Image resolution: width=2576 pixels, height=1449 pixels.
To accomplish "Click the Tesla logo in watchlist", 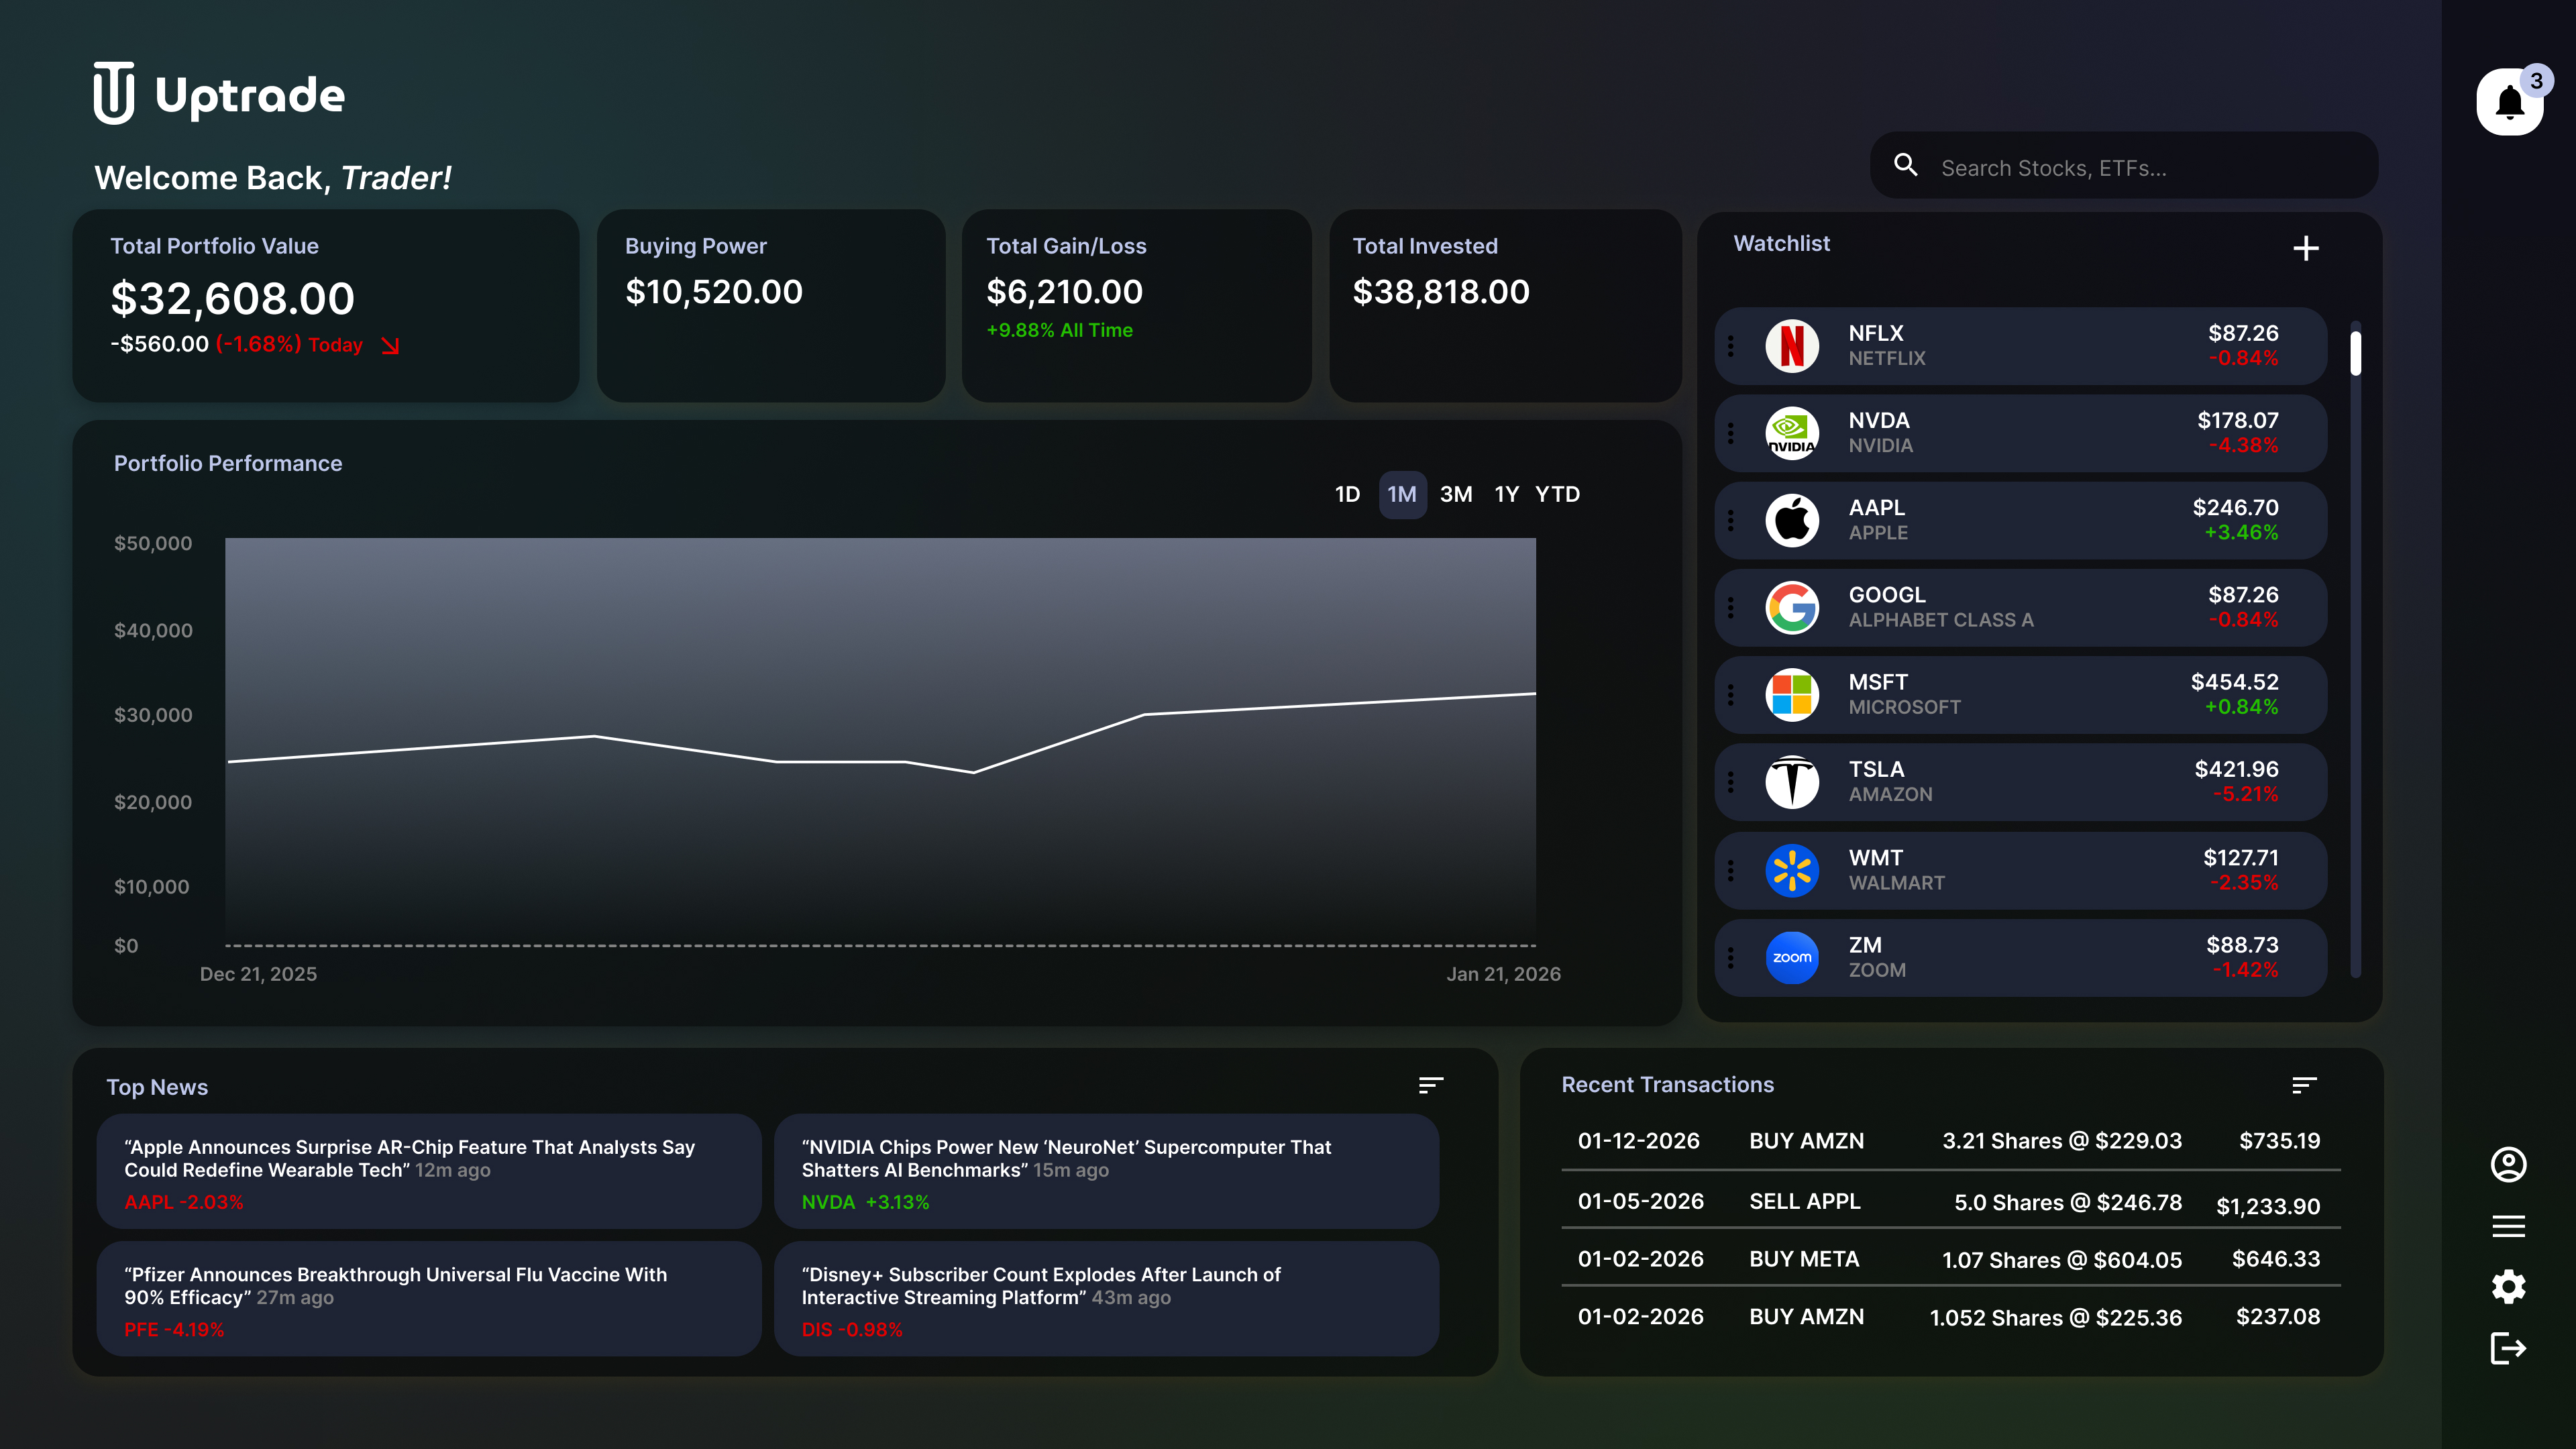I will (1792, 782).
